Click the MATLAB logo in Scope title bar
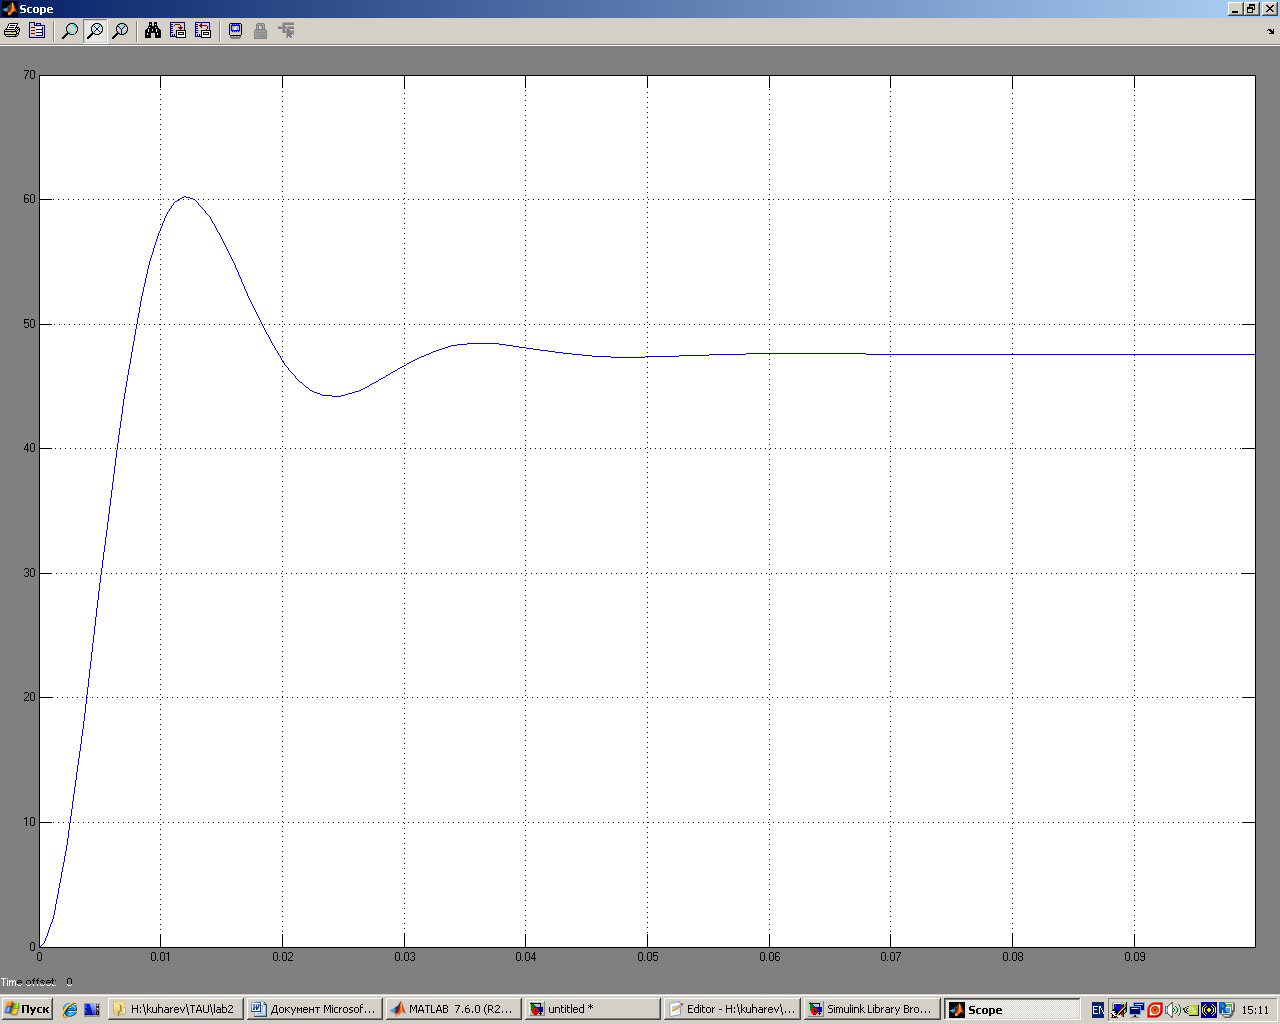 click(x=9, y=8)
